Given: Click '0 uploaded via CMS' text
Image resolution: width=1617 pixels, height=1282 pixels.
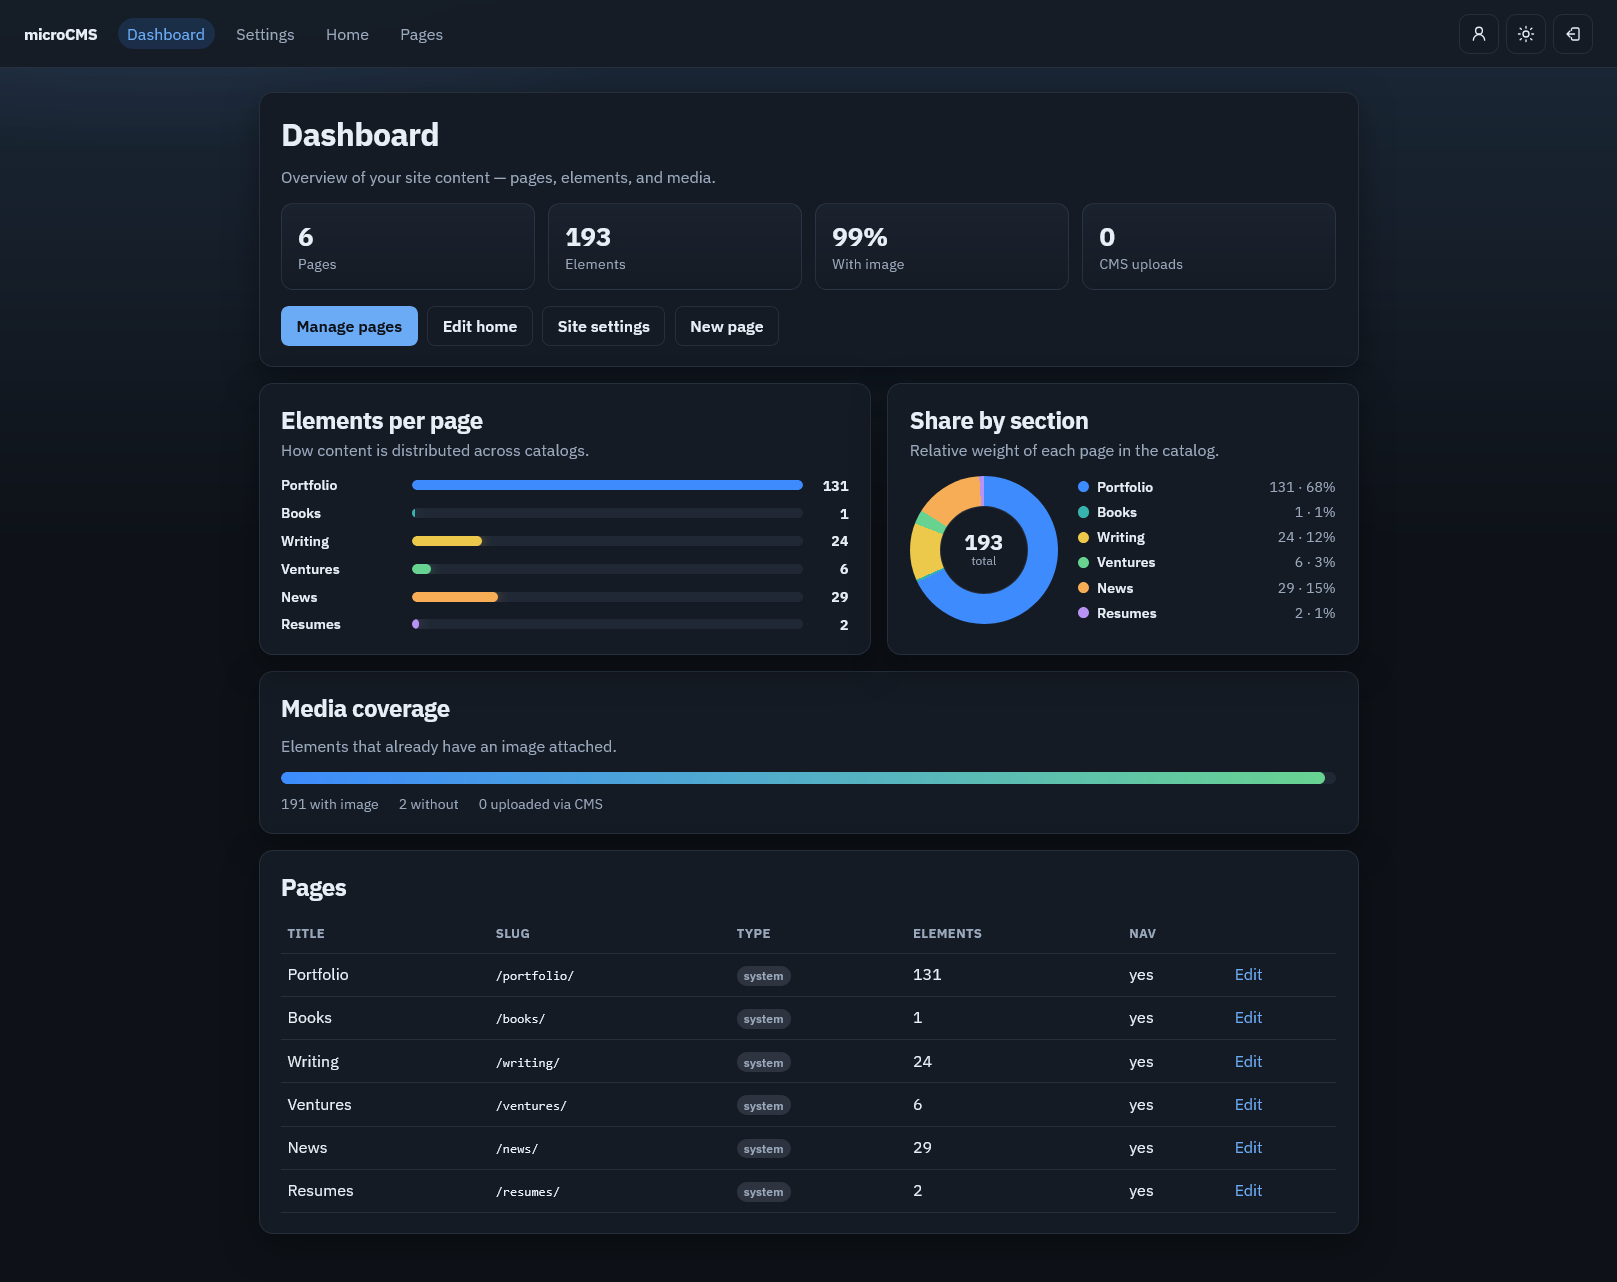Looking at the screenshot, I should (541, 804).
